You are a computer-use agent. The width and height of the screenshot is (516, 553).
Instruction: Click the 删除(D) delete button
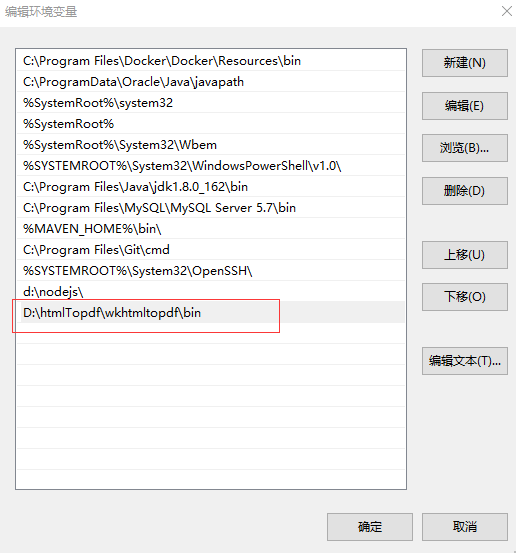click(x=465, y=191)
